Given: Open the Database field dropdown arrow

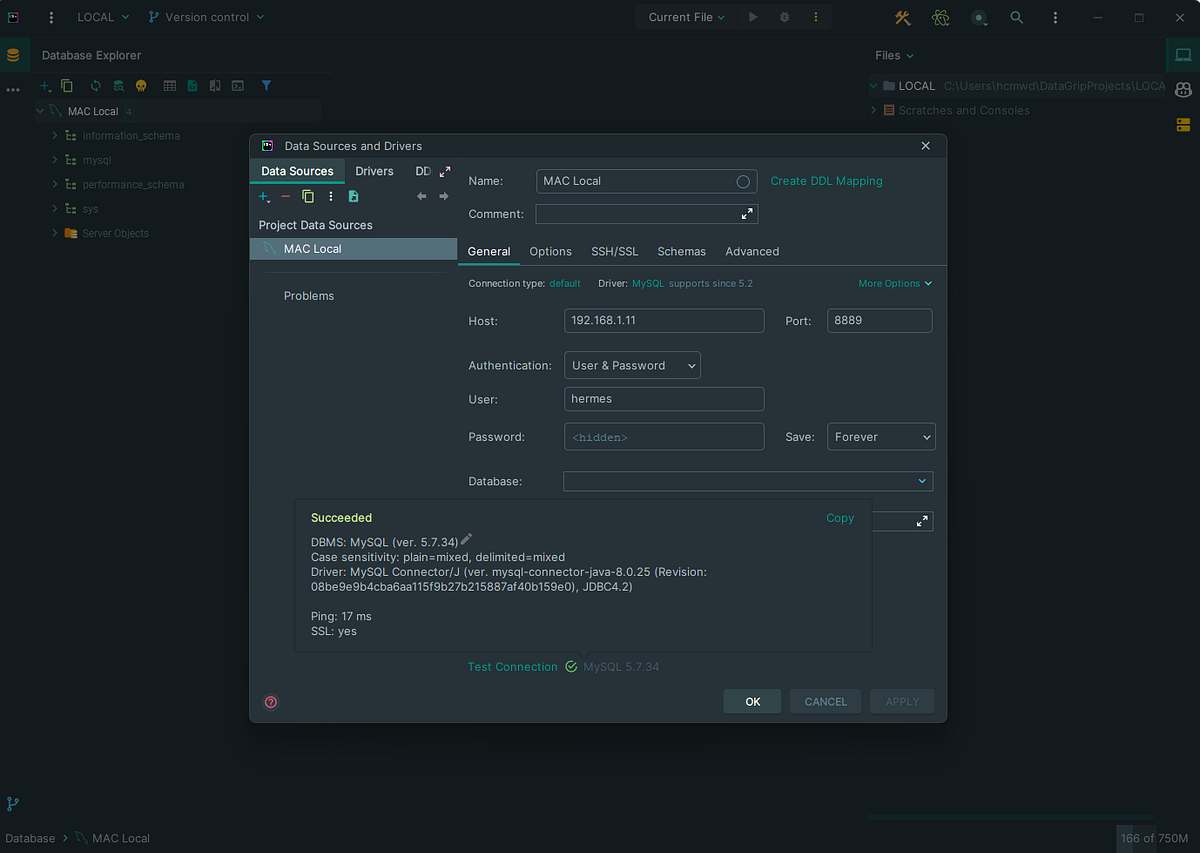Looking at the screenshot, I should [922, 482].
